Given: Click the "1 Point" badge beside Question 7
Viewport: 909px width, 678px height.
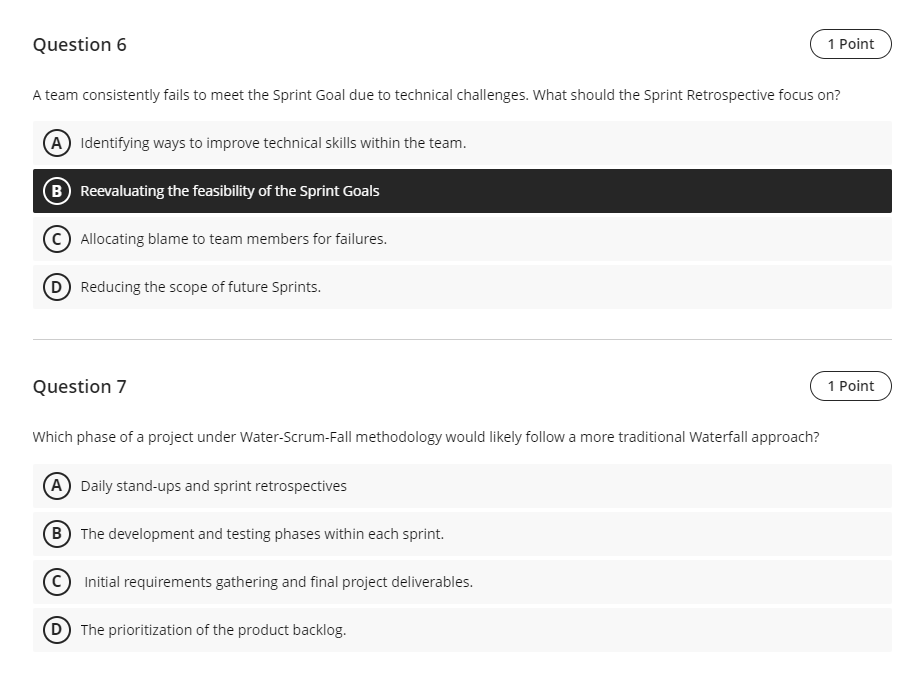Looking at the screenshot, I should [850, 386].
